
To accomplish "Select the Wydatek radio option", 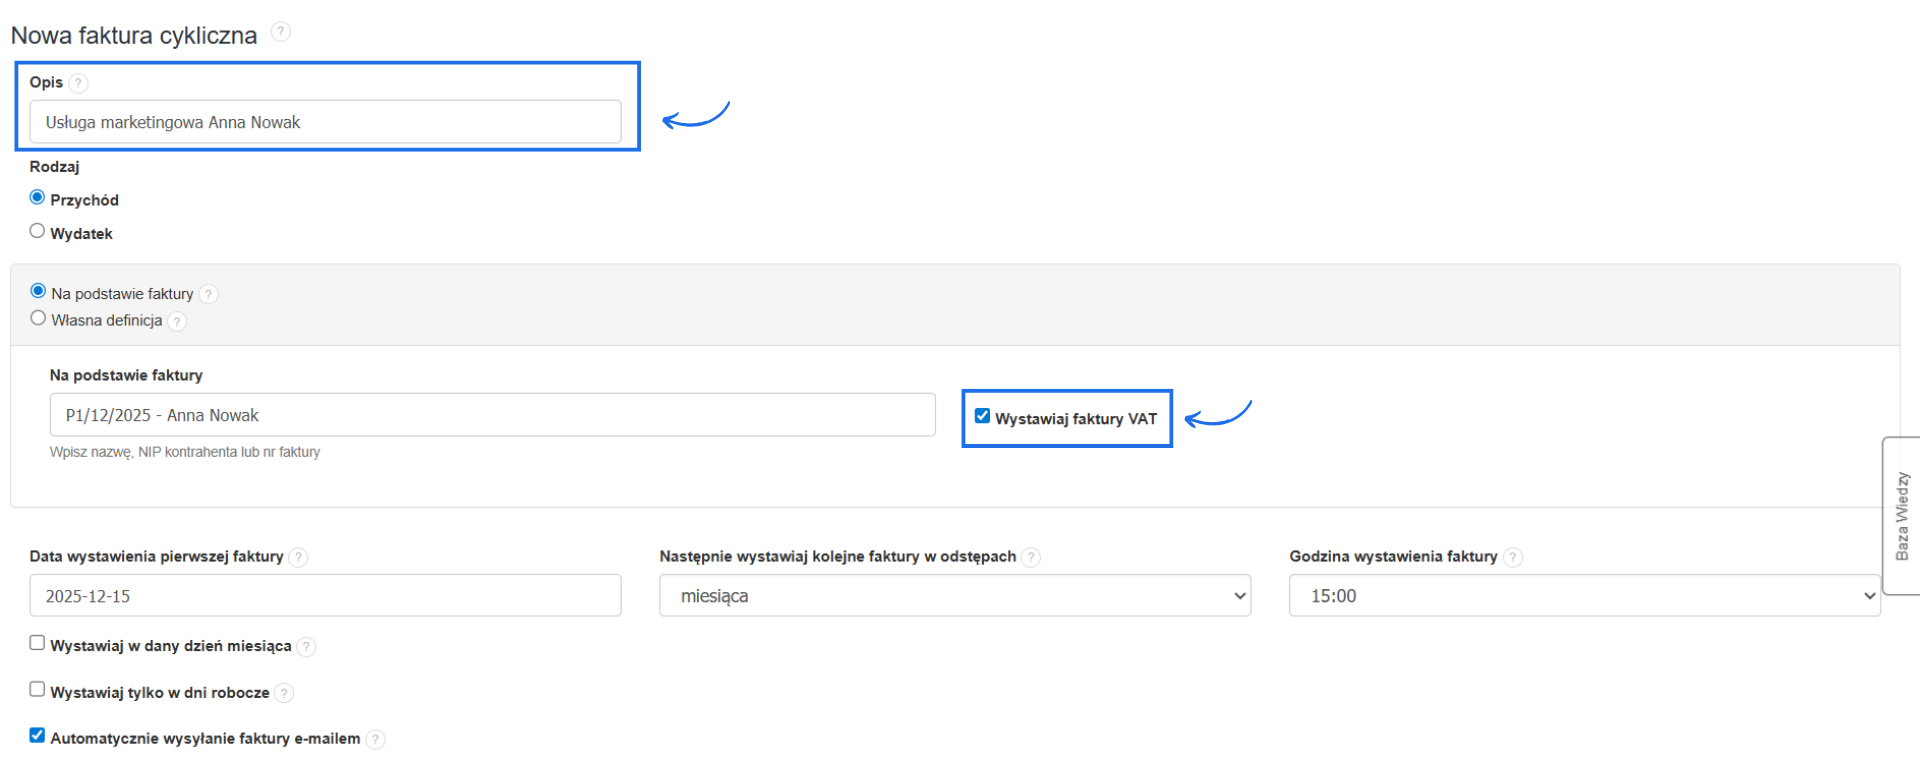I will click(x=37, y=231).
